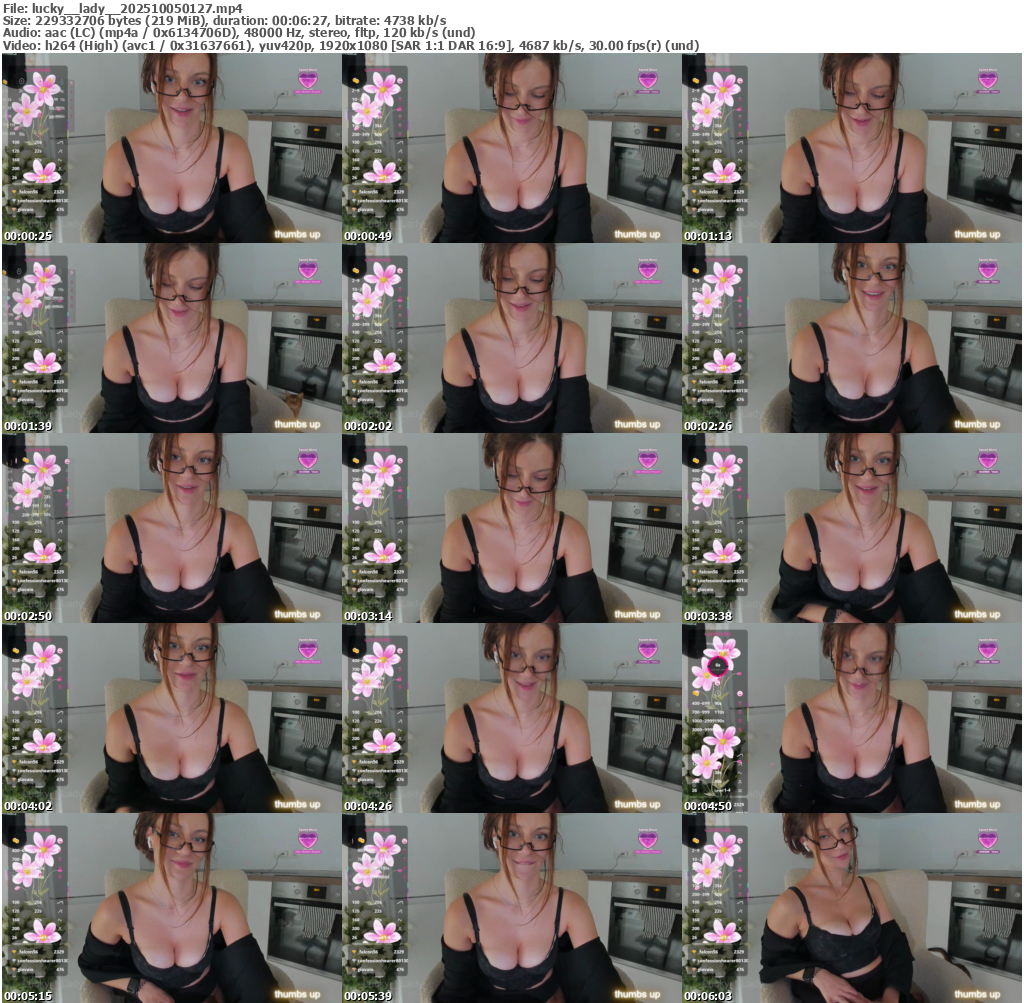Open the thumbnail at timestamp 00:04:26
The width and height of the screenshot is (1024, 1003).
point(511,717)
